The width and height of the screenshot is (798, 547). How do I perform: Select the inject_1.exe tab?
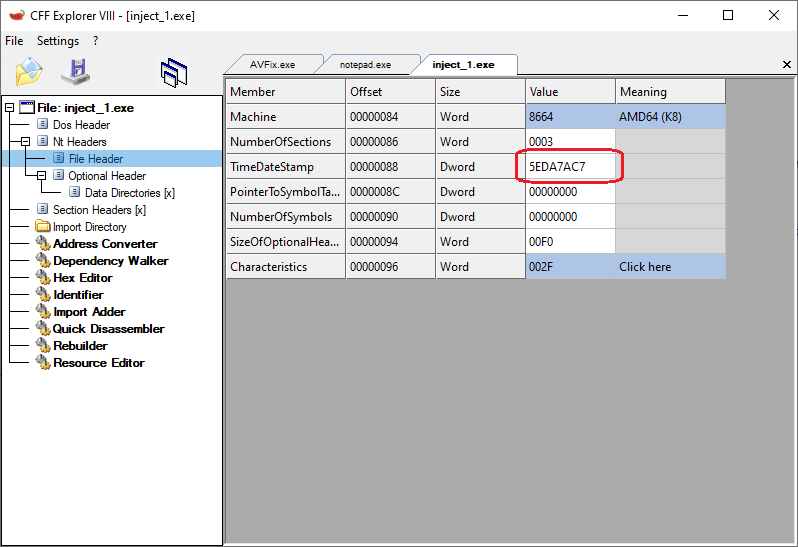point(463,65)
